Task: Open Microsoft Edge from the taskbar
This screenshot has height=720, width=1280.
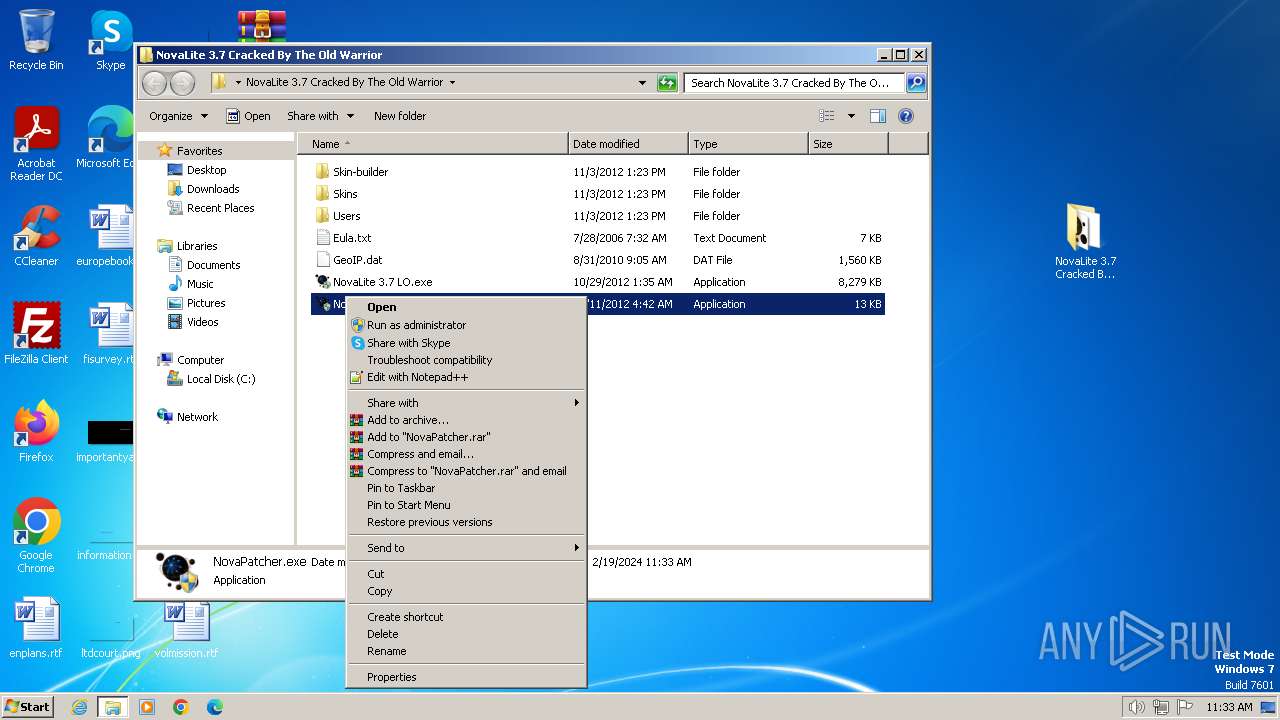Action: 214,707
